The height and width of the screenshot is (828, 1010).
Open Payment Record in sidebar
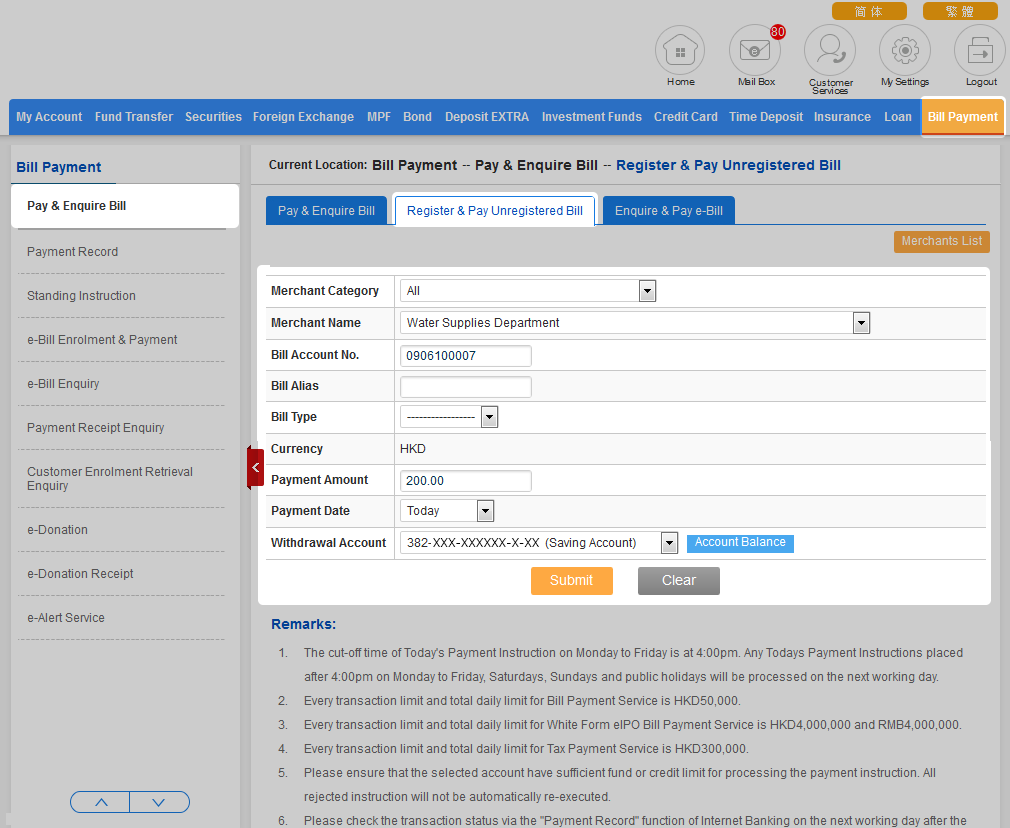(x=72, y=252)
